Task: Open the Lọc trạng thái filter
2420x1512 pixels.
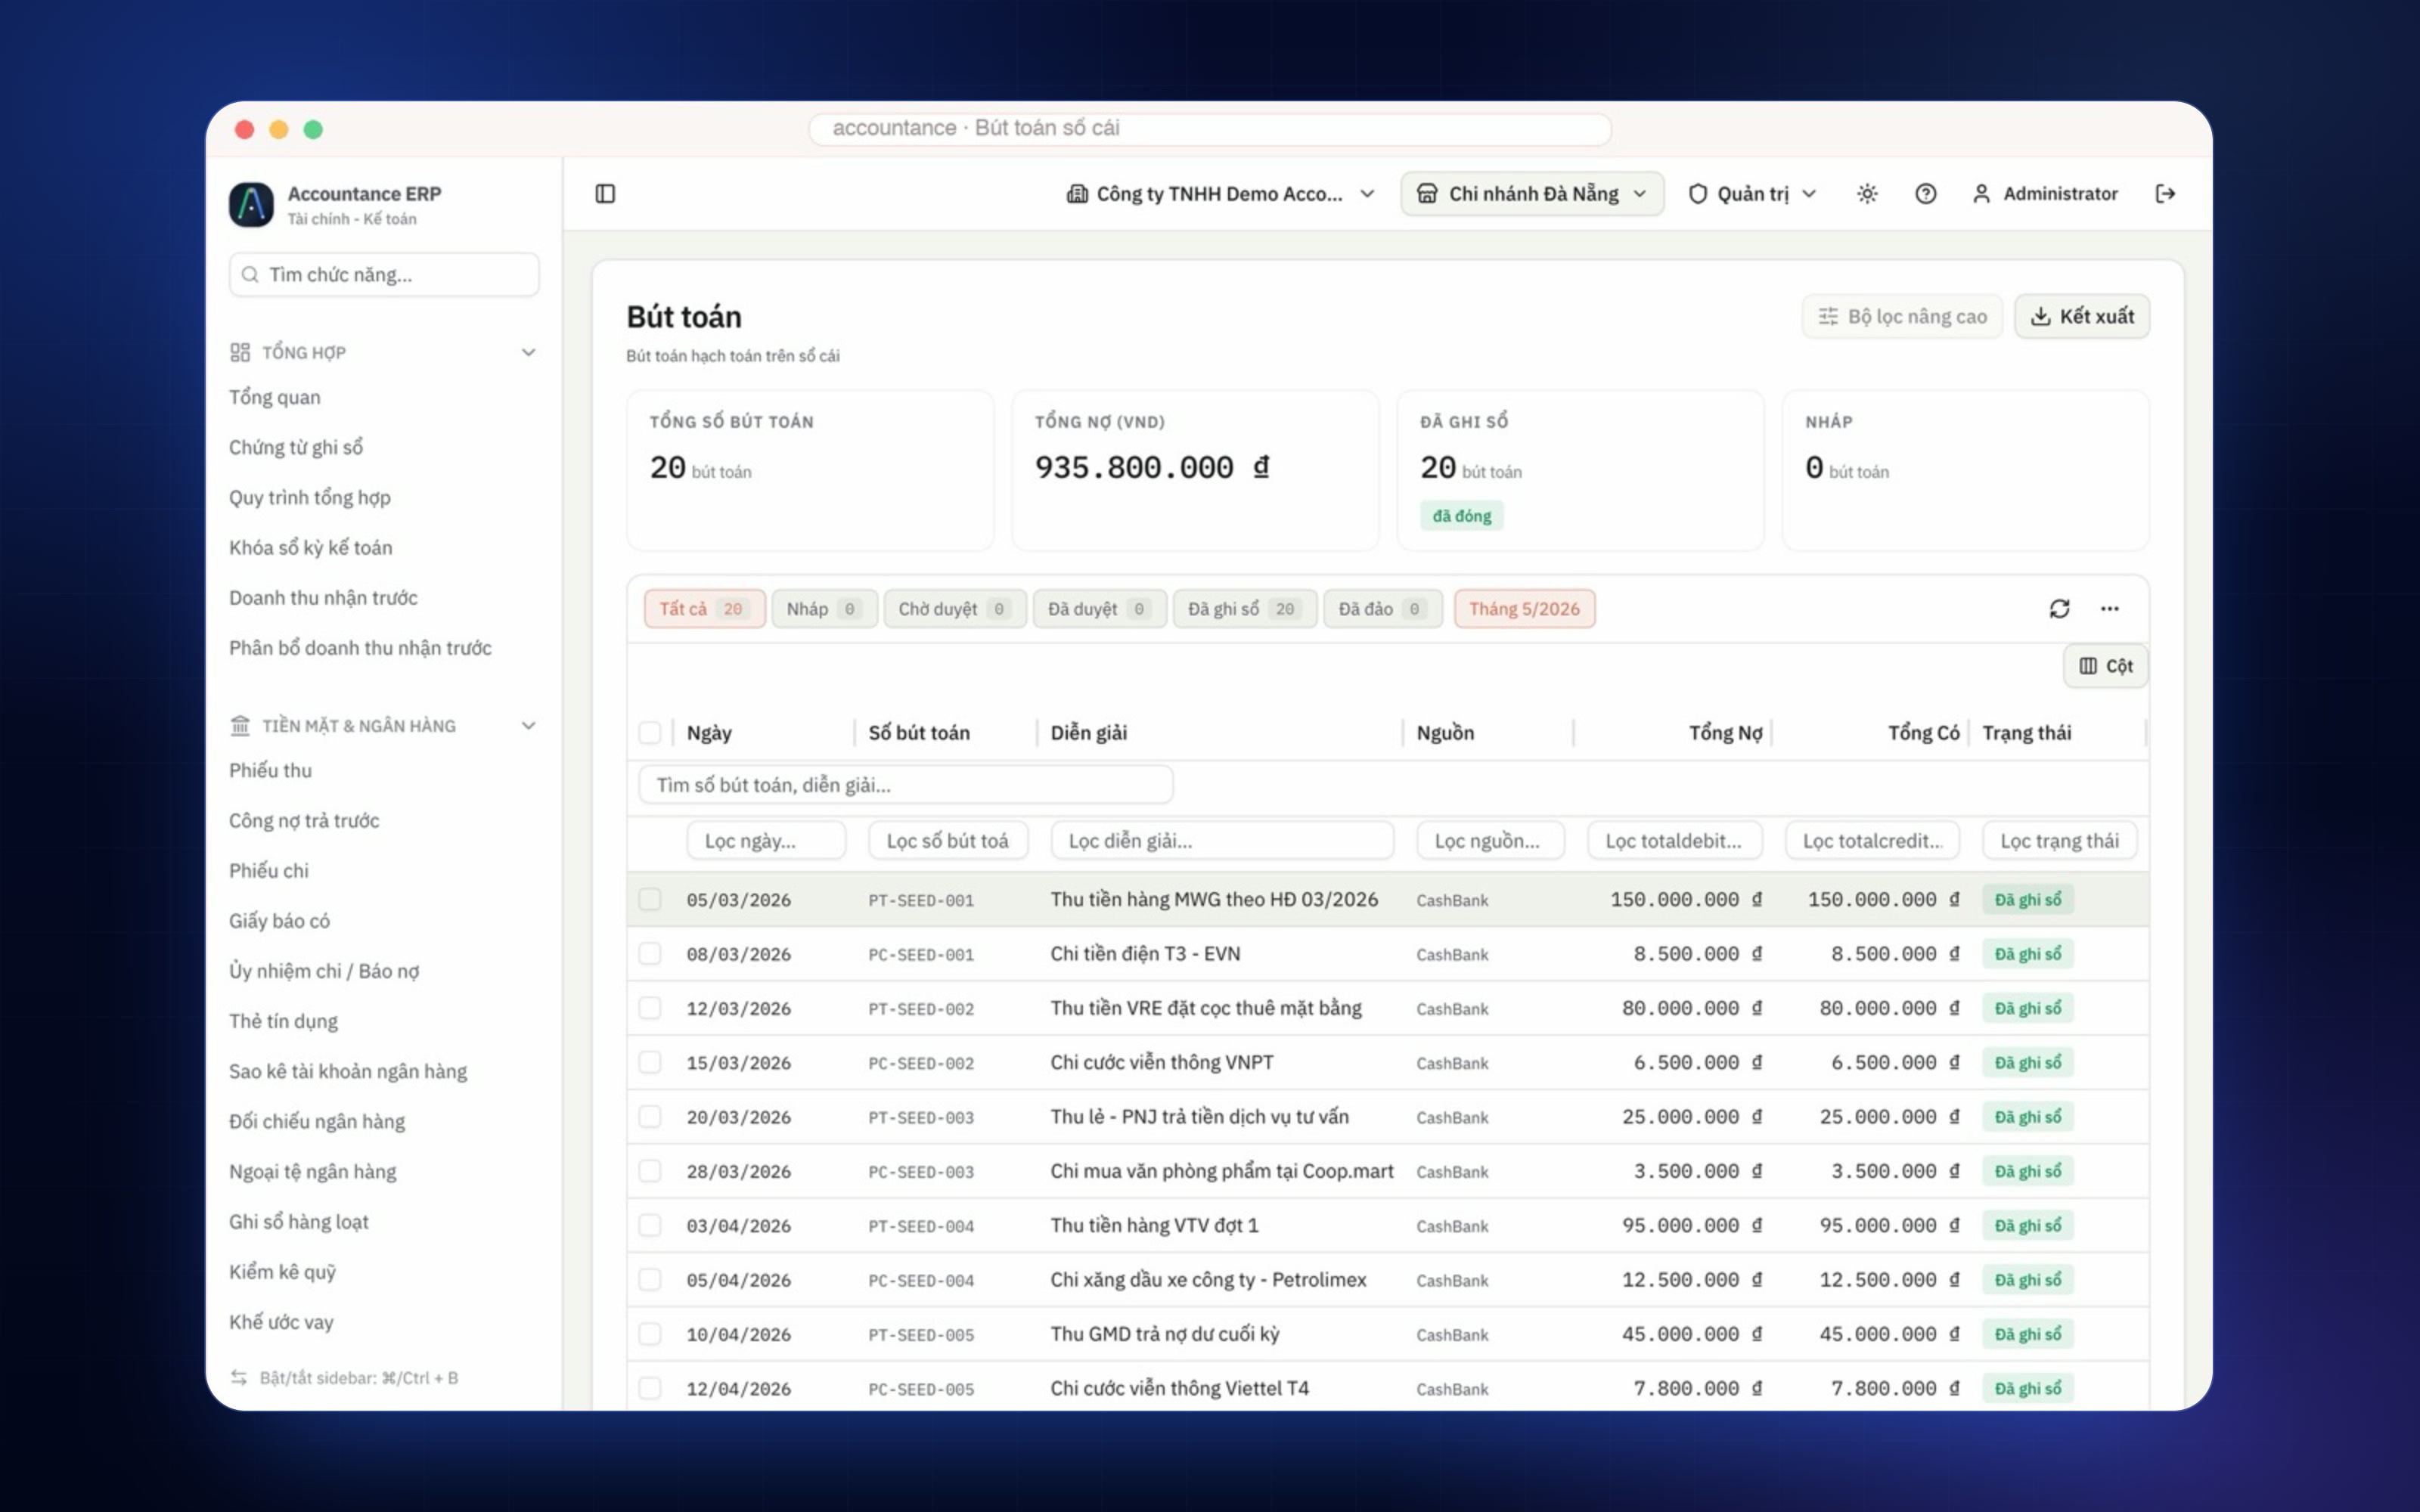Action: coord(2059,840)
